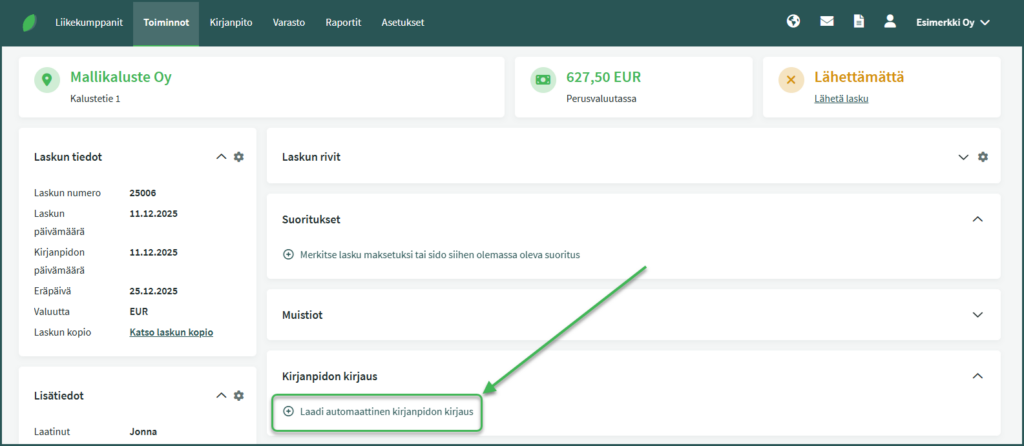
Task: Open the Raportit menu
Action: [x=343, y=22]
